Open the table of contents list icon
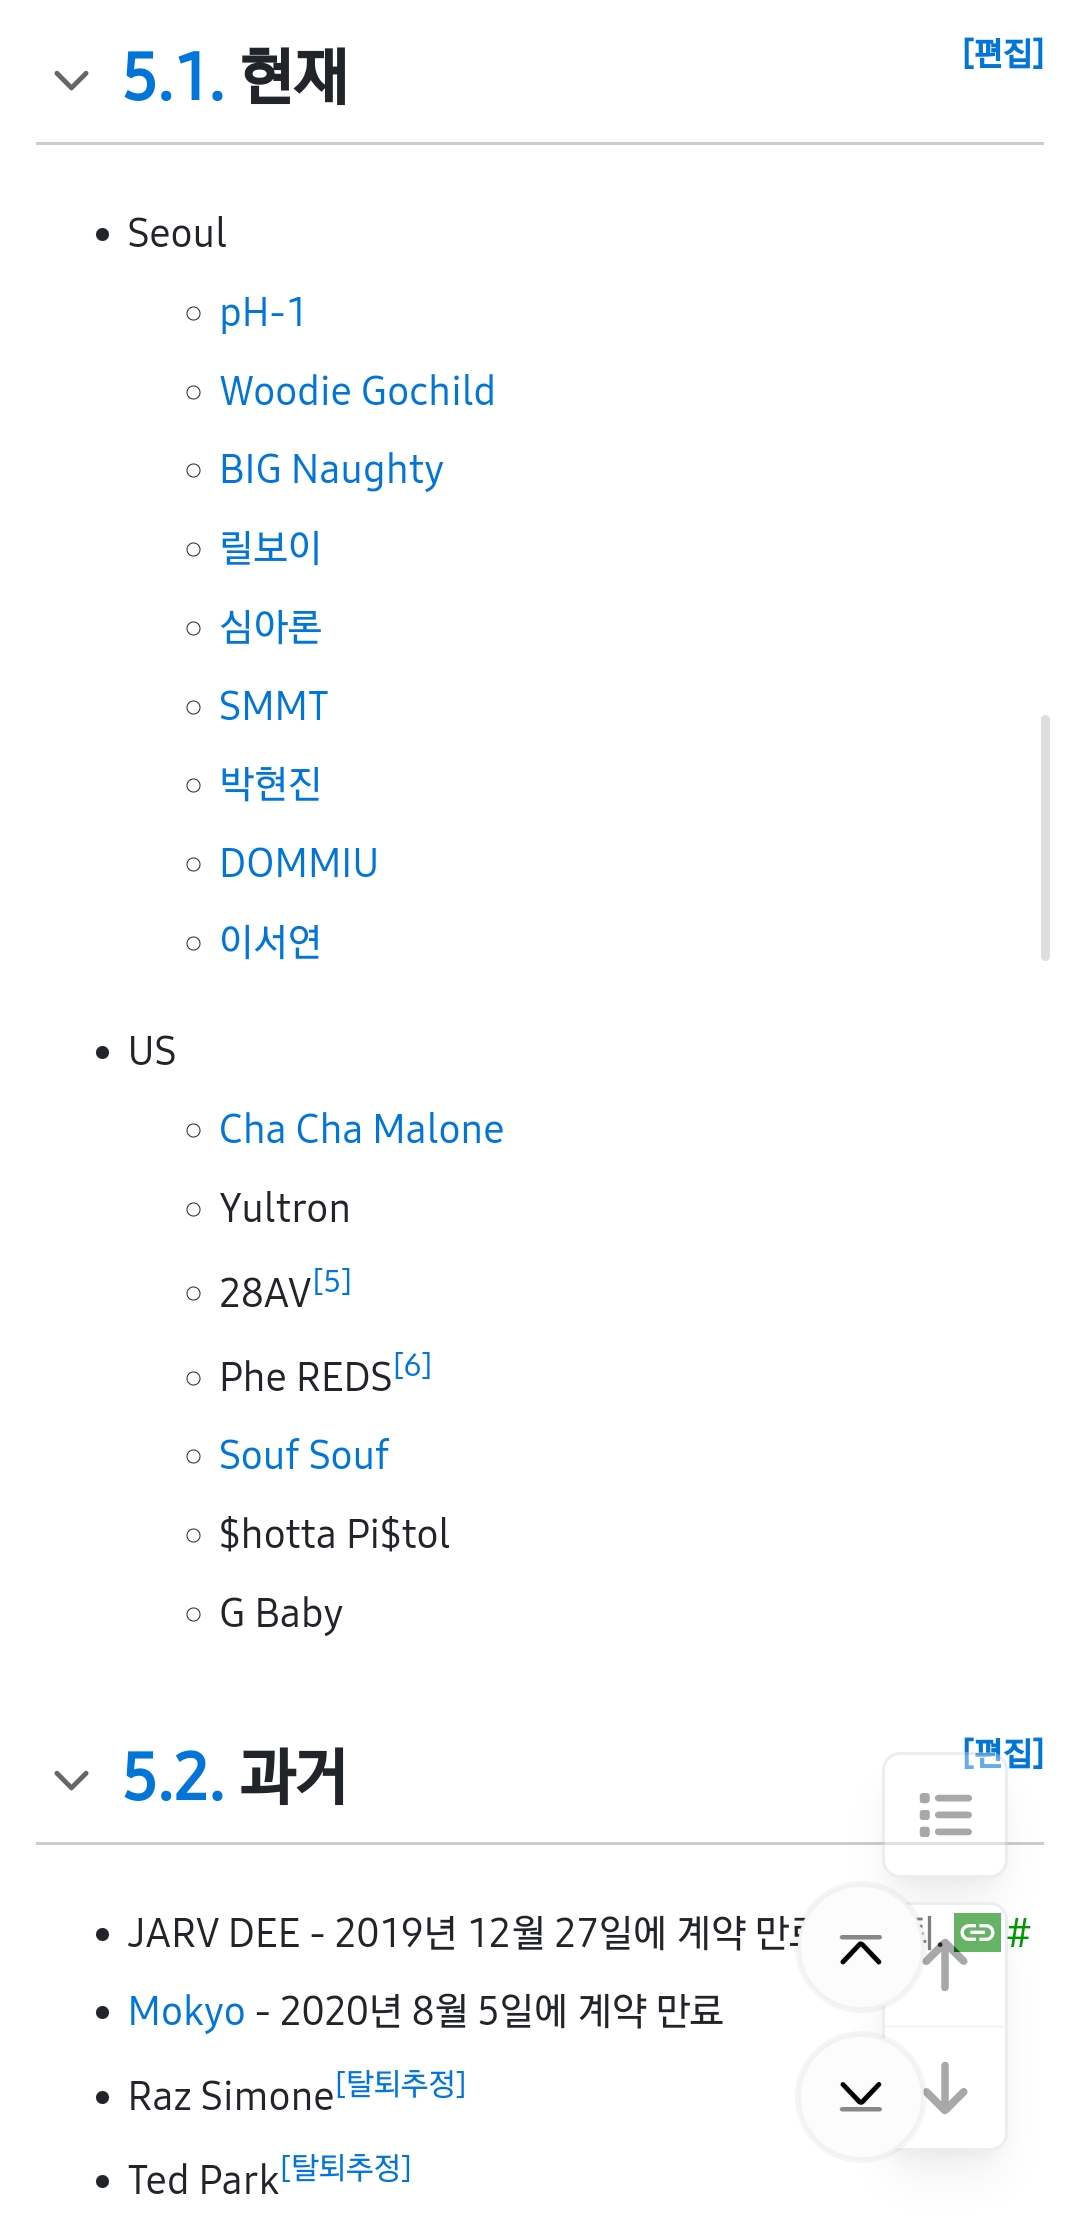 [945, 1815]
